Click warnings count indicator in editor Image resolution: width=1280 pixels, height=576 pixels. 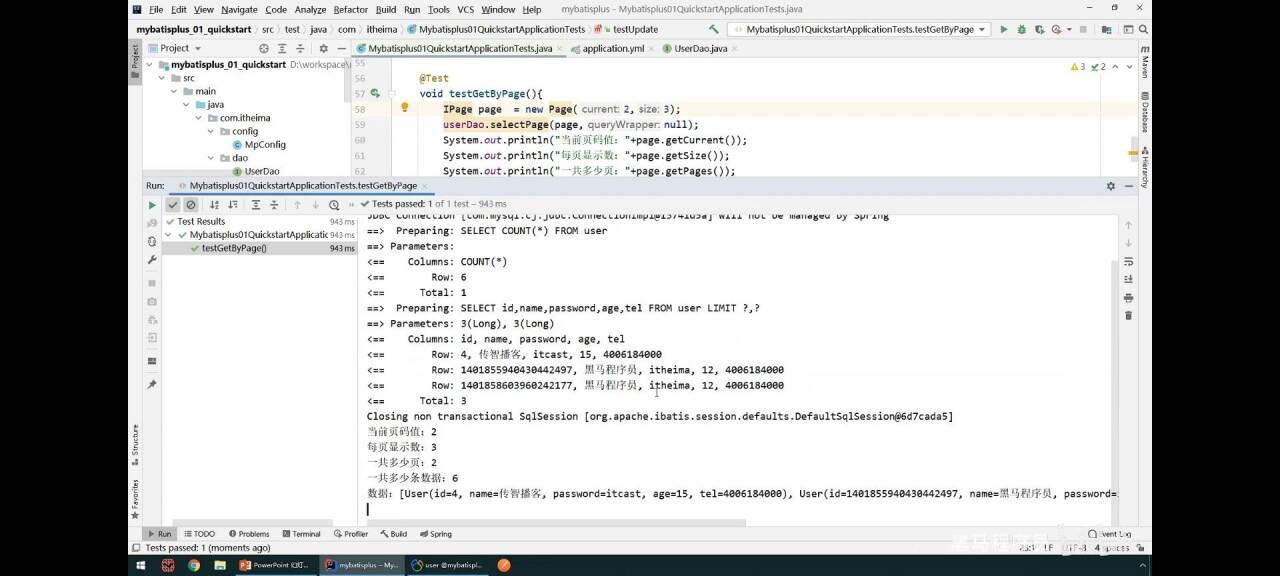(x=1078, y=67)
